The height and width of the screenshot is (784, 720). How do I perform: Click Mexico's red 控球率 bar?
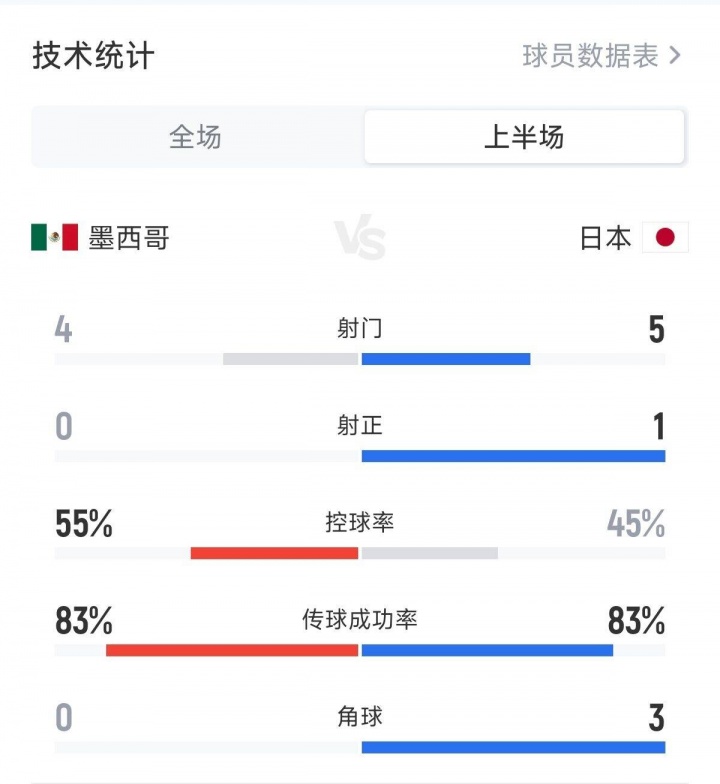[x=274, y=553]
